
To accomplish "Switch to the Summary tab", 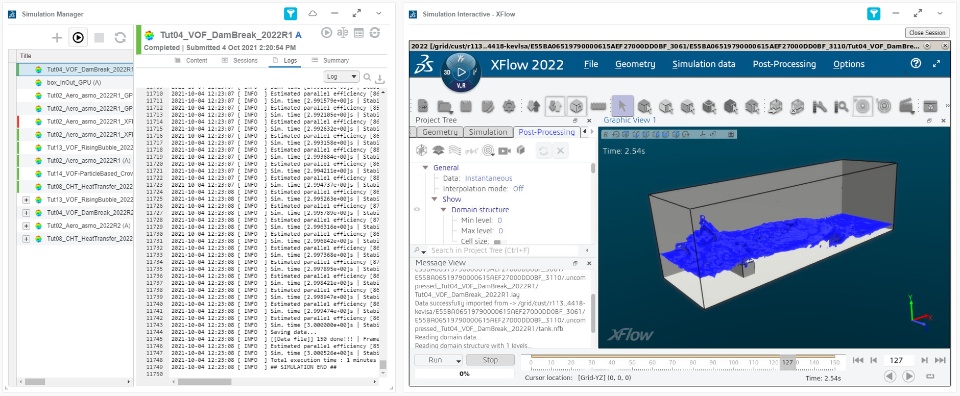I will point(330,61).
